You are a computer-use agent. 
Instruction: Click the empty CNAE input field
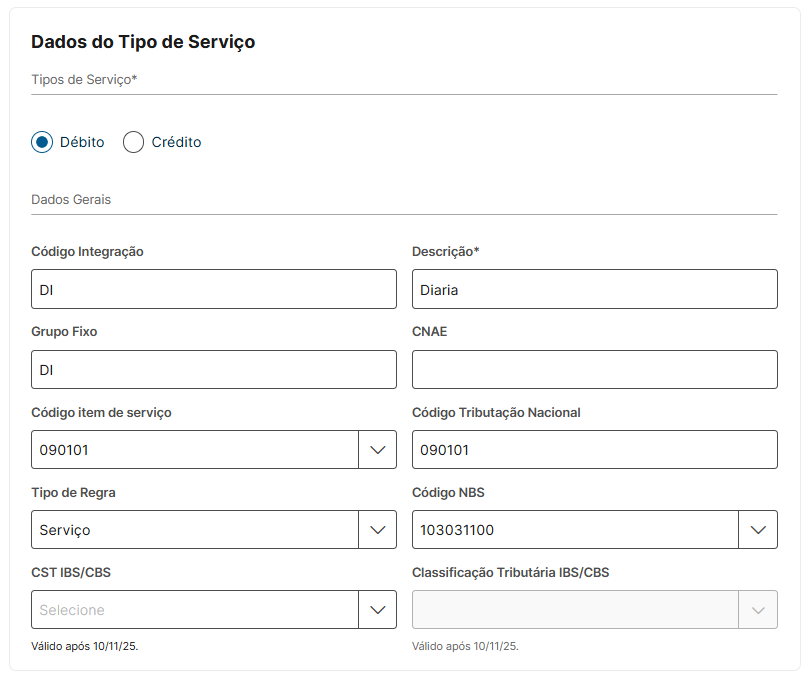pos(594,370)
